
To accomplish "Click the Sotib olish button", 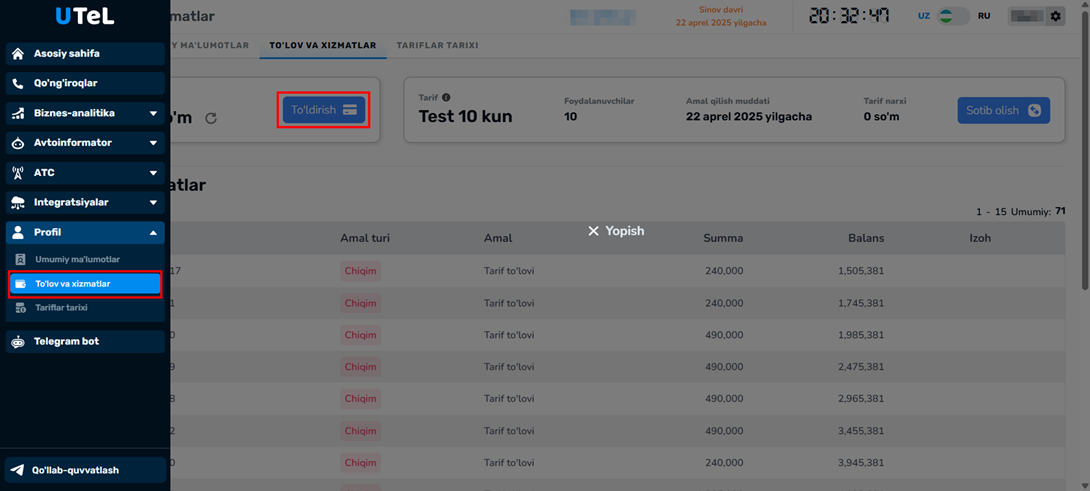I will coord(1003,111).
